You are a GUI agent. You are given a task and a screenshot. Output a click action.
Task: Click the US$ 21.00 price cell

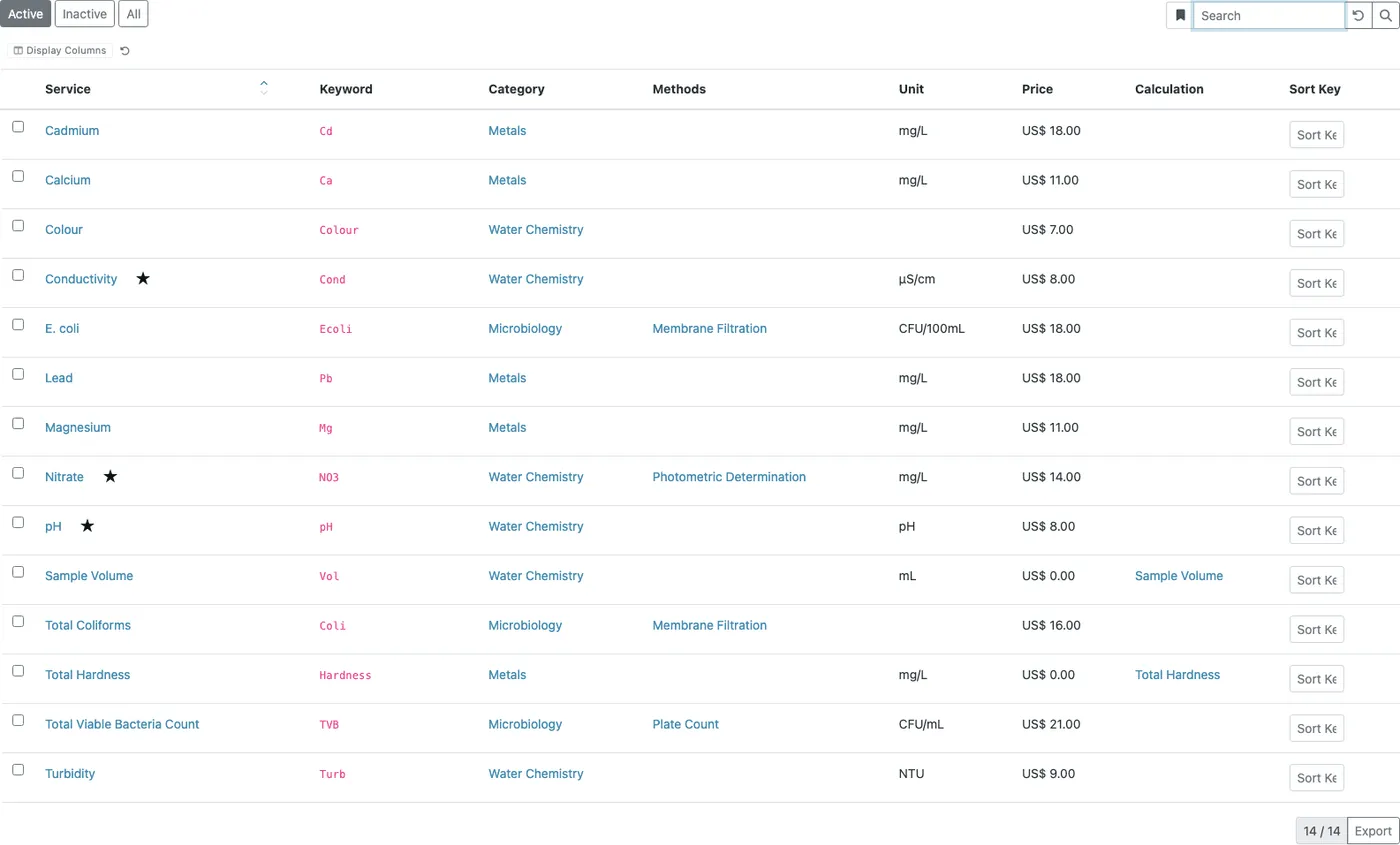click(1052, 724)
